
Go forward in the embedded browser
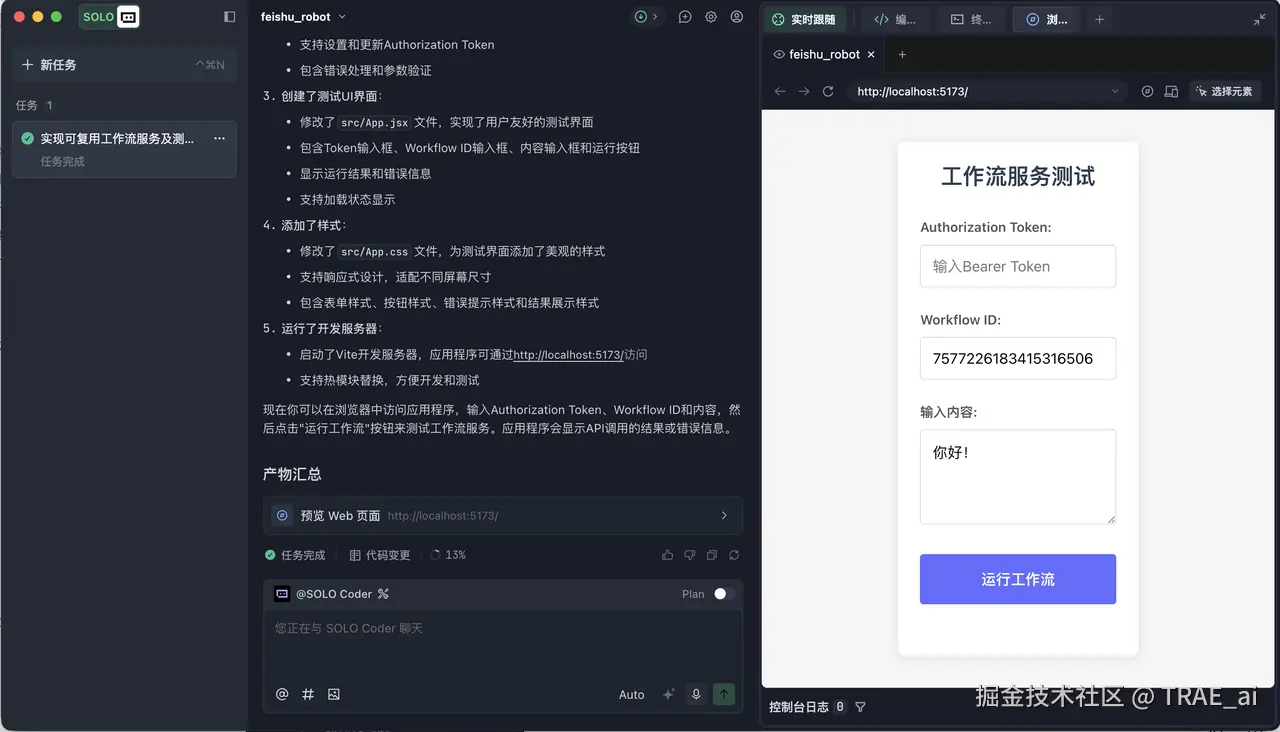(x=804, y=91)
